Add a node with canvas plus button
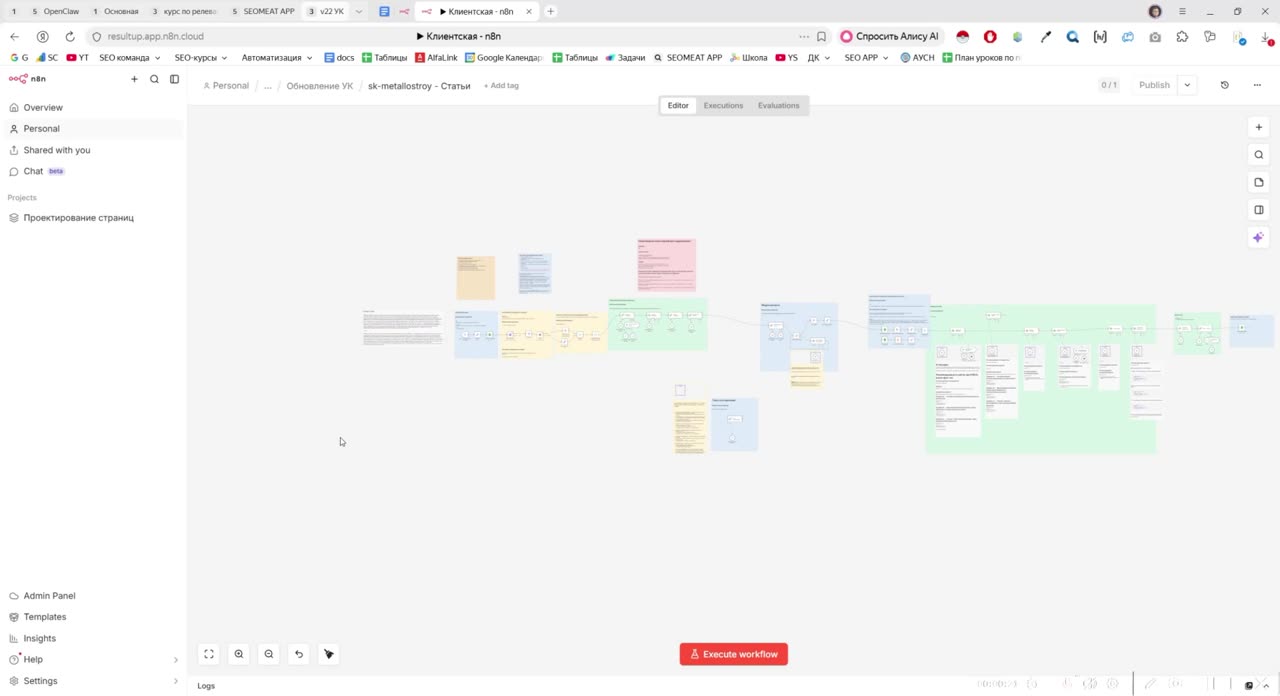This screenshot has height=696, width=1280. coord(1259,127)
